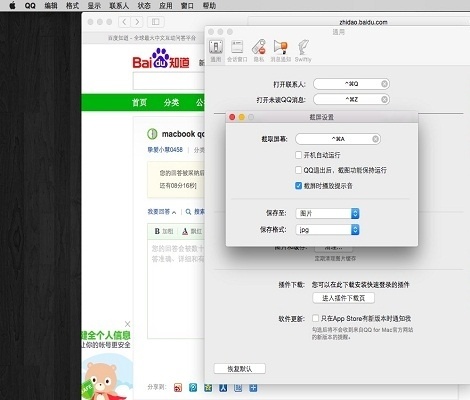Click the fourth blue share icon

click(223, 387)
